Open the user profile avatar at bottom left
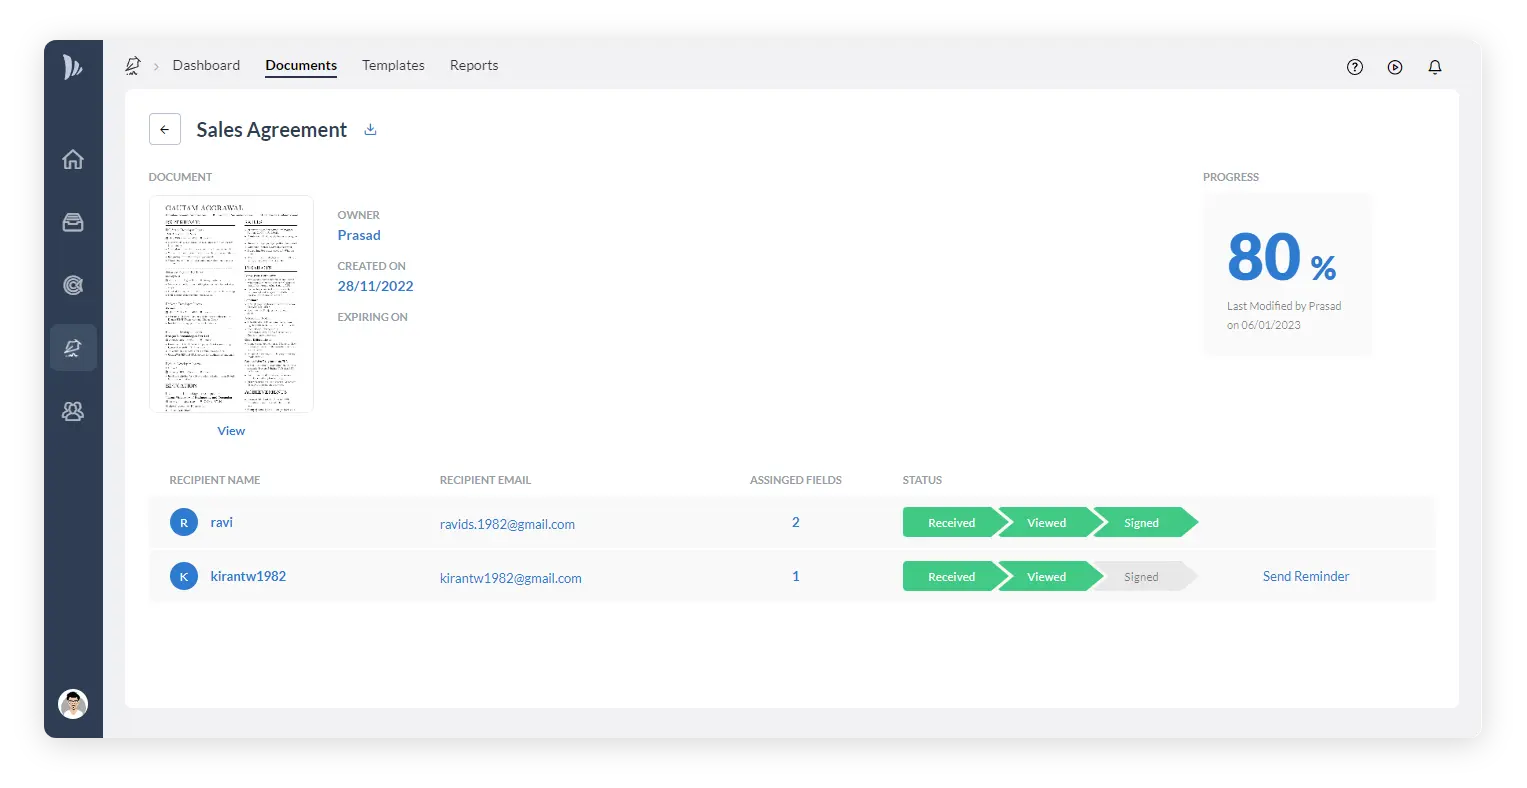 point(72,703)
